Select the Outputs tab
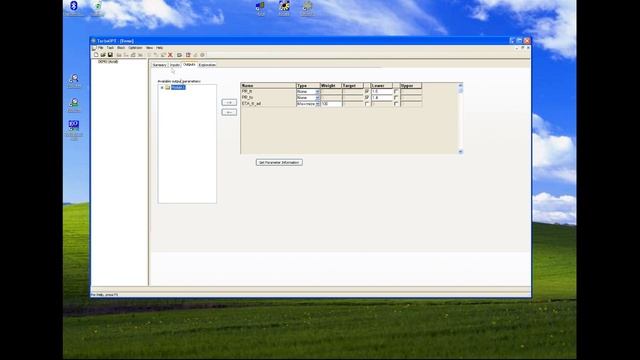 tap(189, 64)
